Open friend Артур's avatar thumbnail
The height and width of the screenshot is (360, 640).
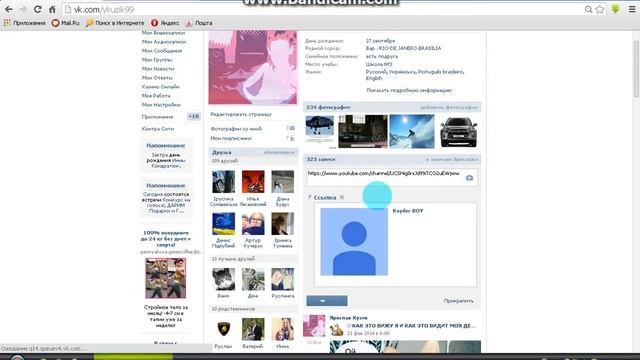pos(253,224)
